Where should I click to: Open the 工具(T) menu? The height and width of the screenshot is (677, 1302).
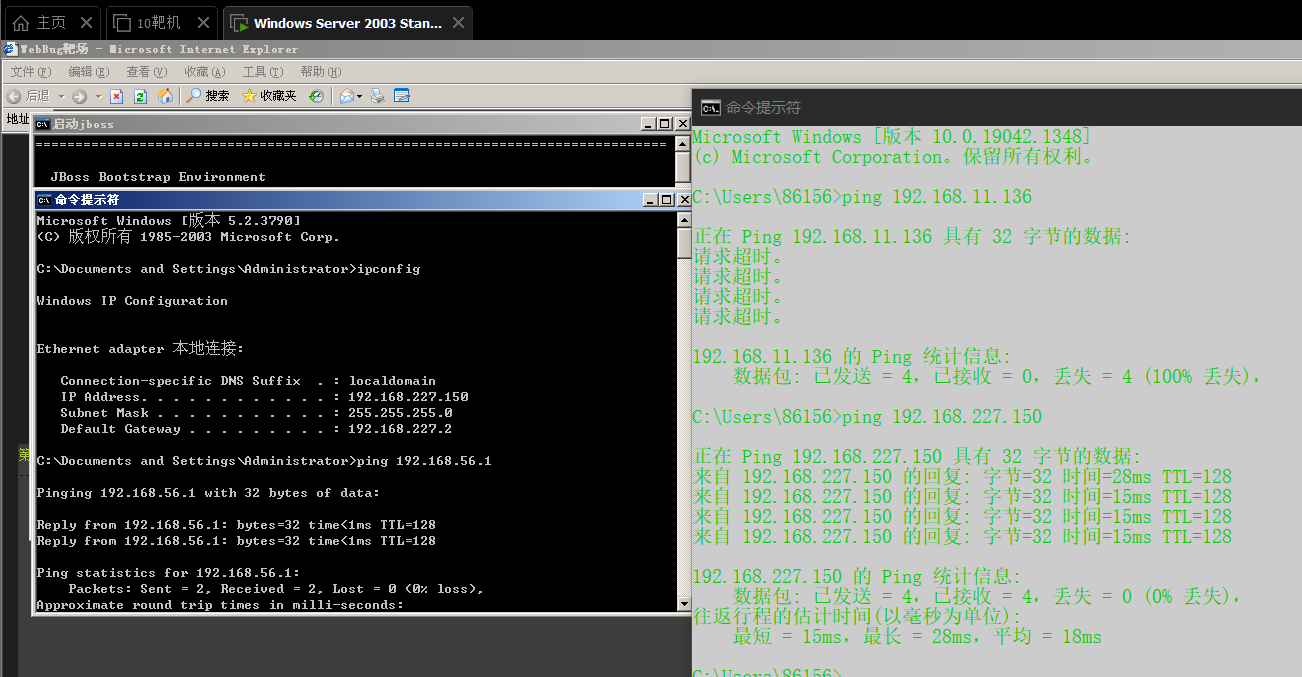(262, 72)
